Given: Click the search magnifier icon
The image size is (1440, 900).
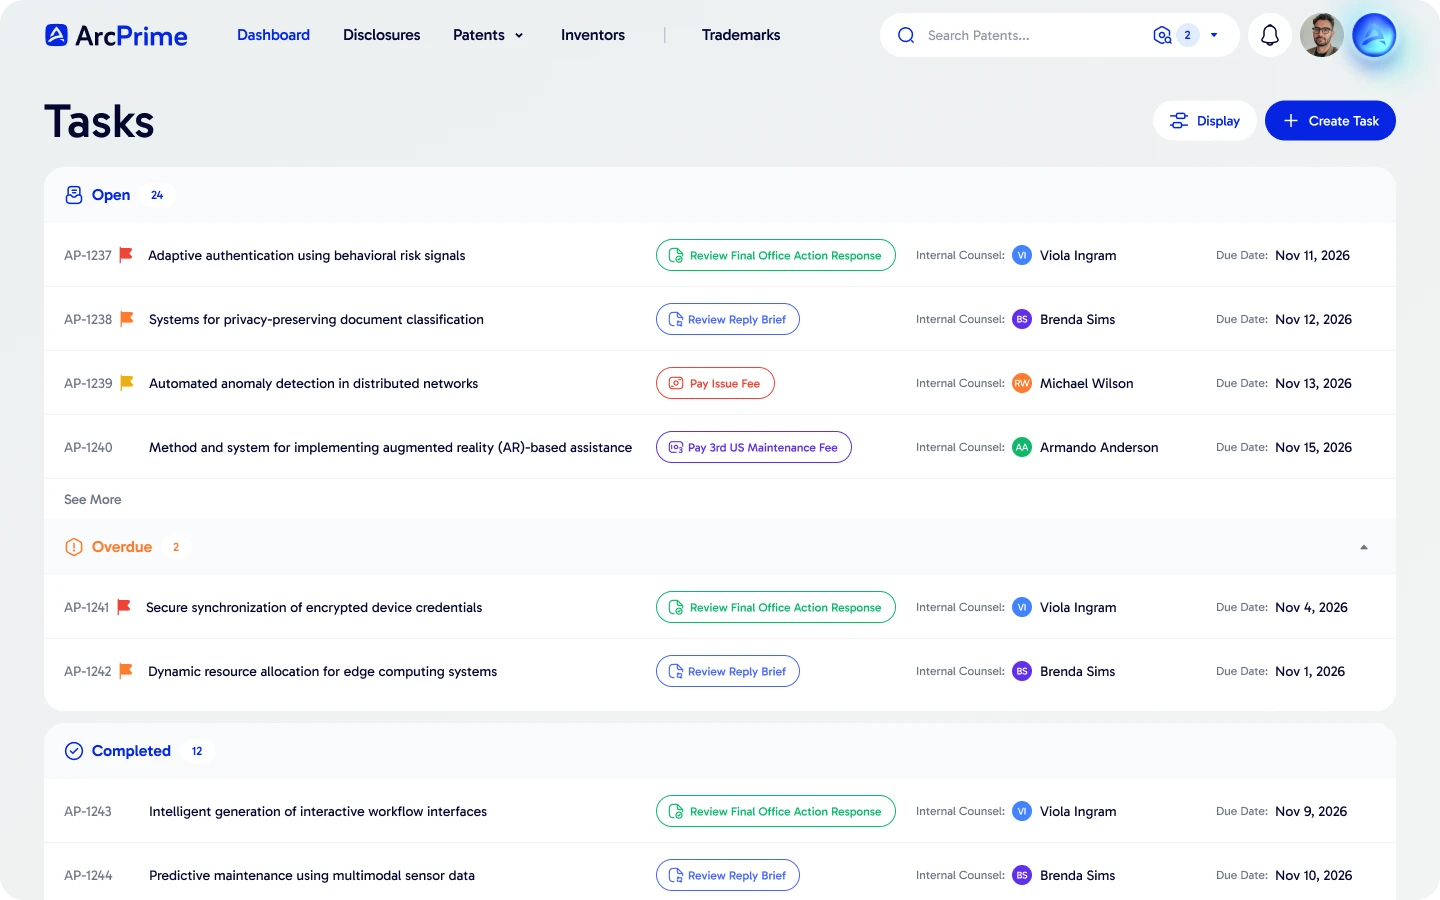Looking at the screenshot, I should 906,35.
